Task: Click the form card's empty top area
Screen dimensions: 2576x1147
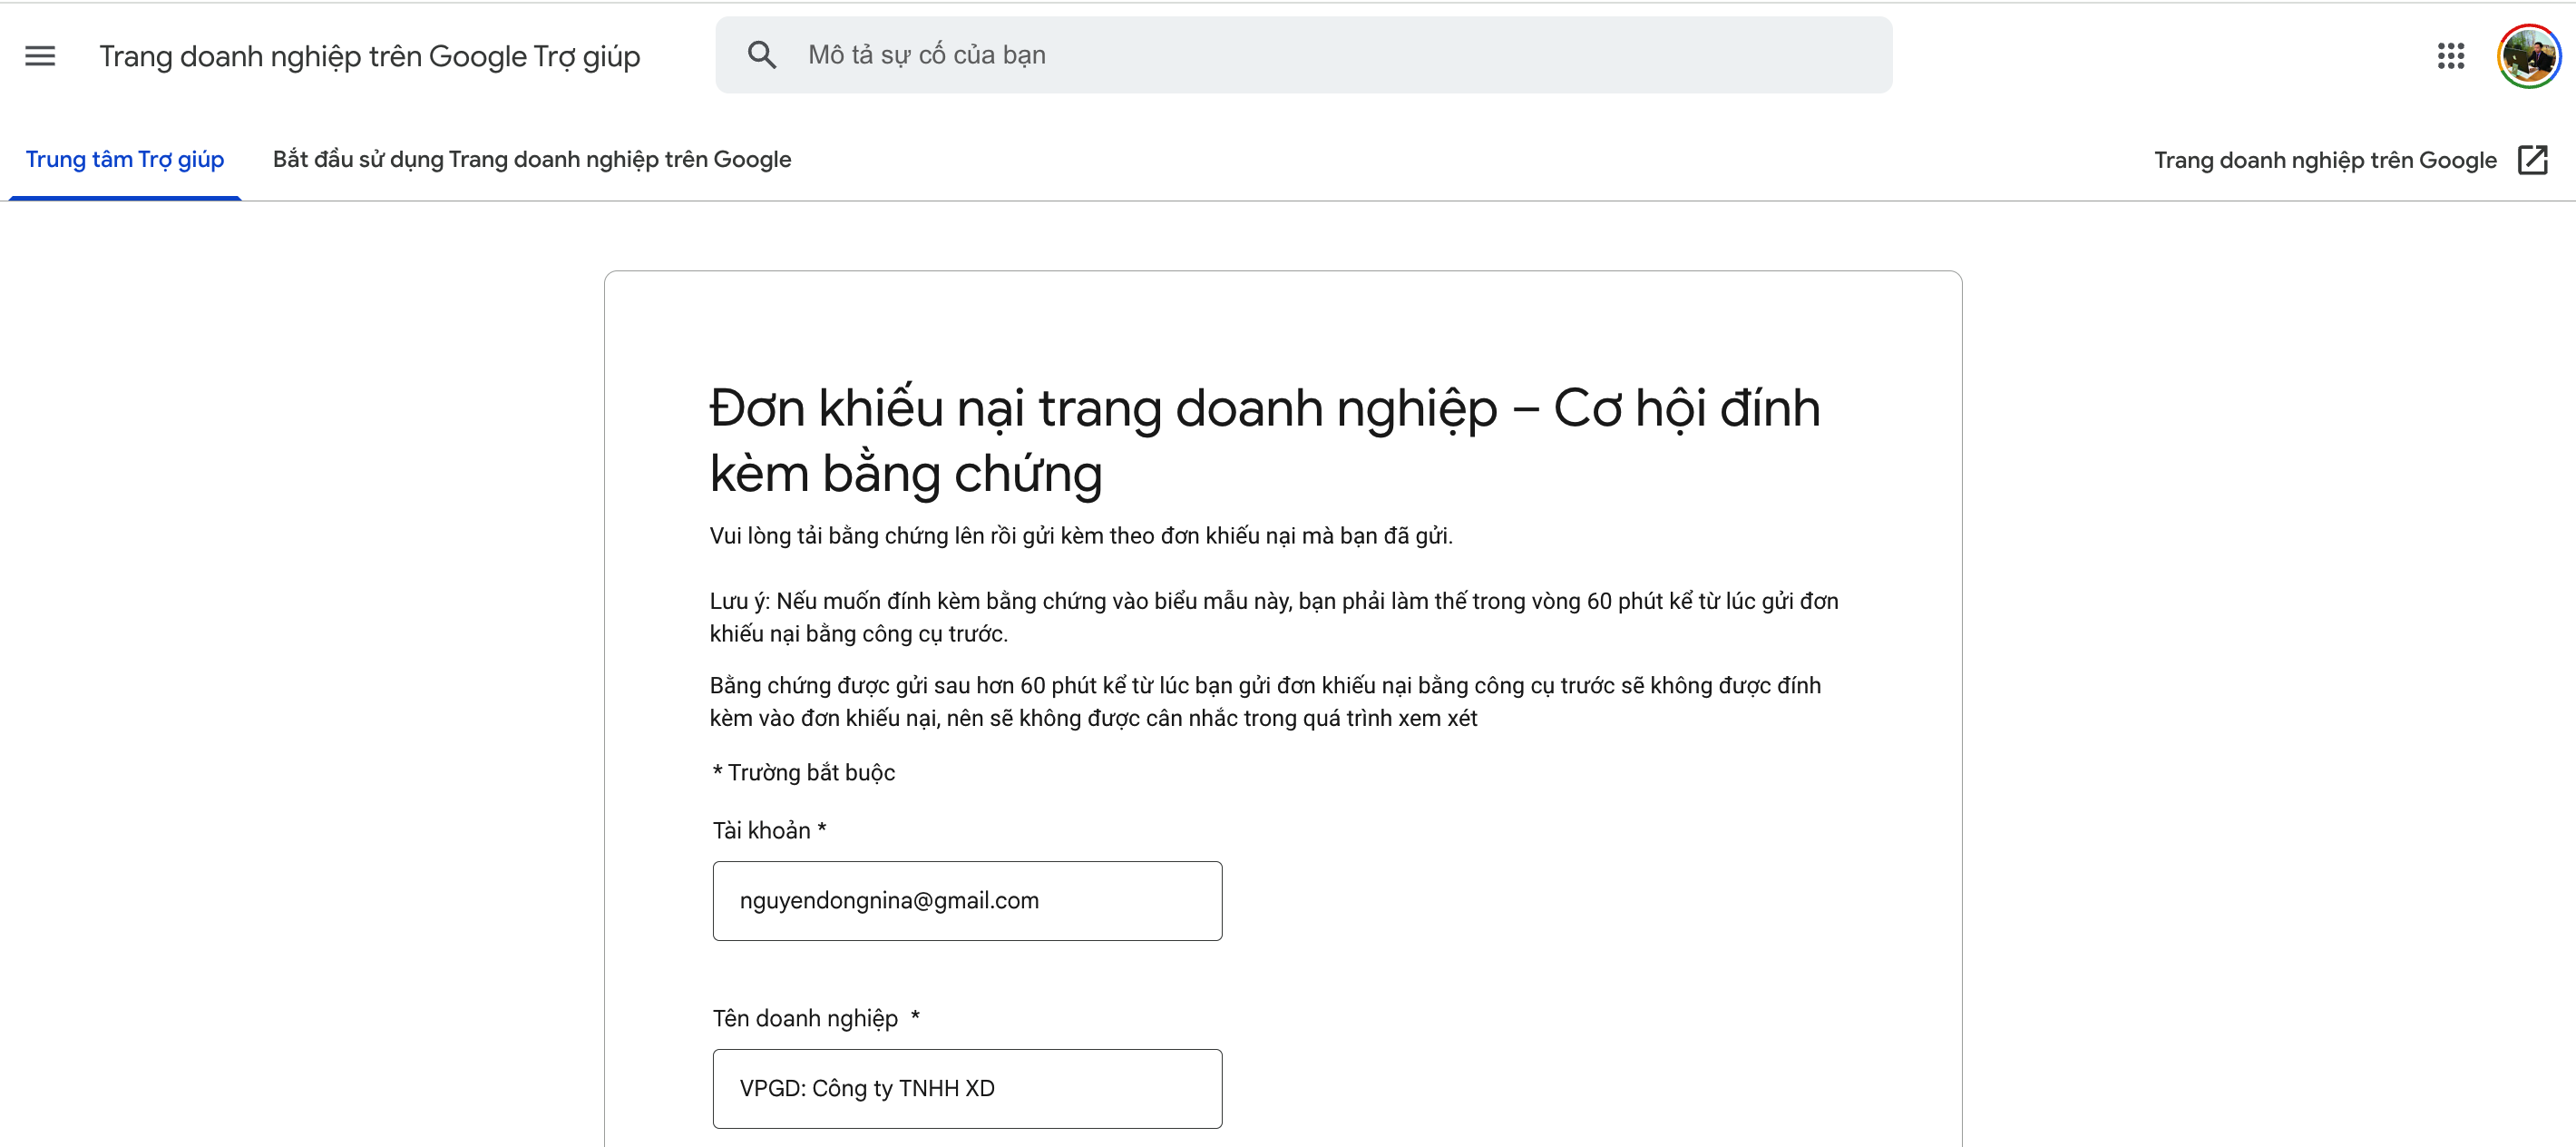Action: (x=1282, y=320)
